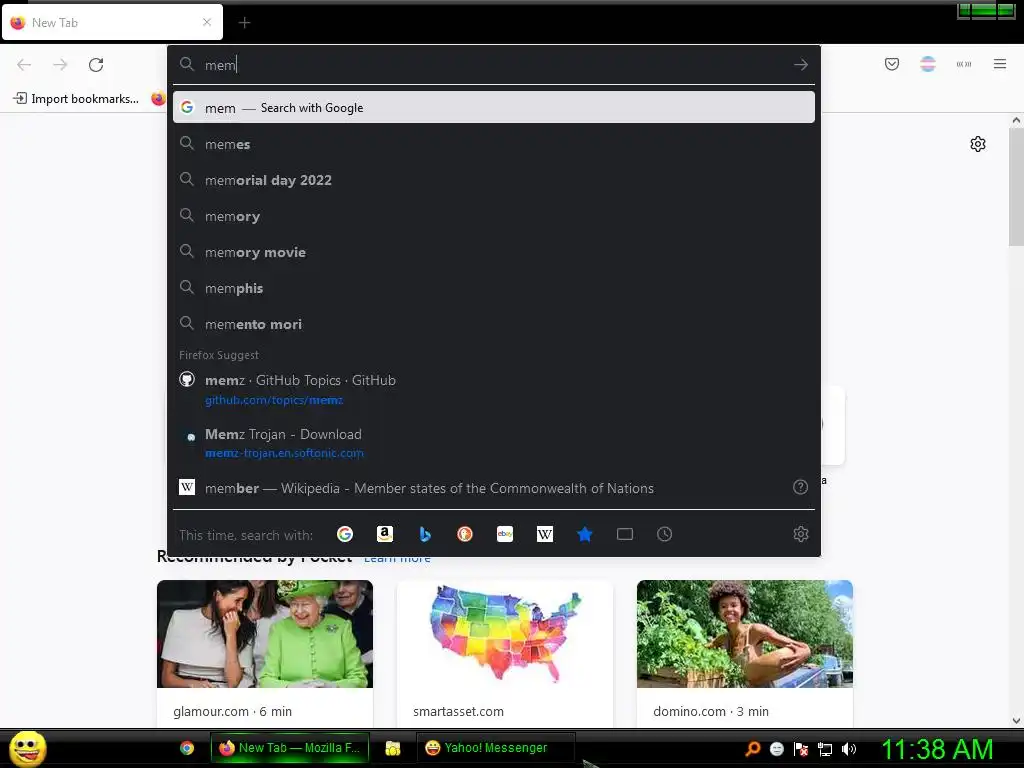Click the Go arrow in address bar
1024x768 pixels.
(801, 65)
